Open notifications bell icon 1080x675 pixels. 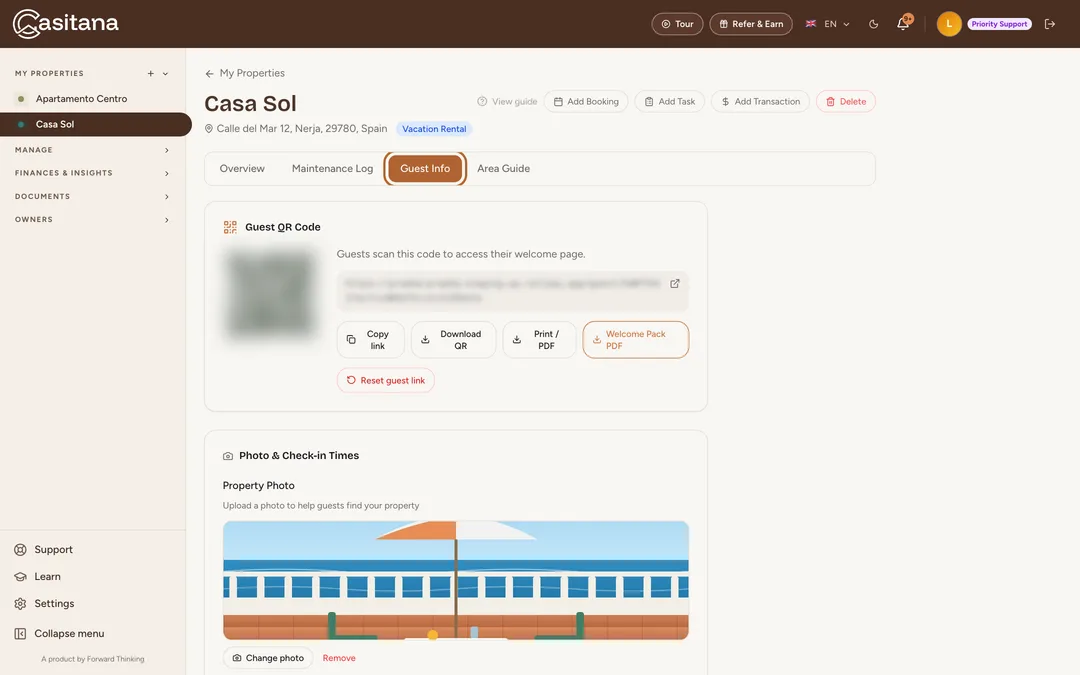coord(903,24)
